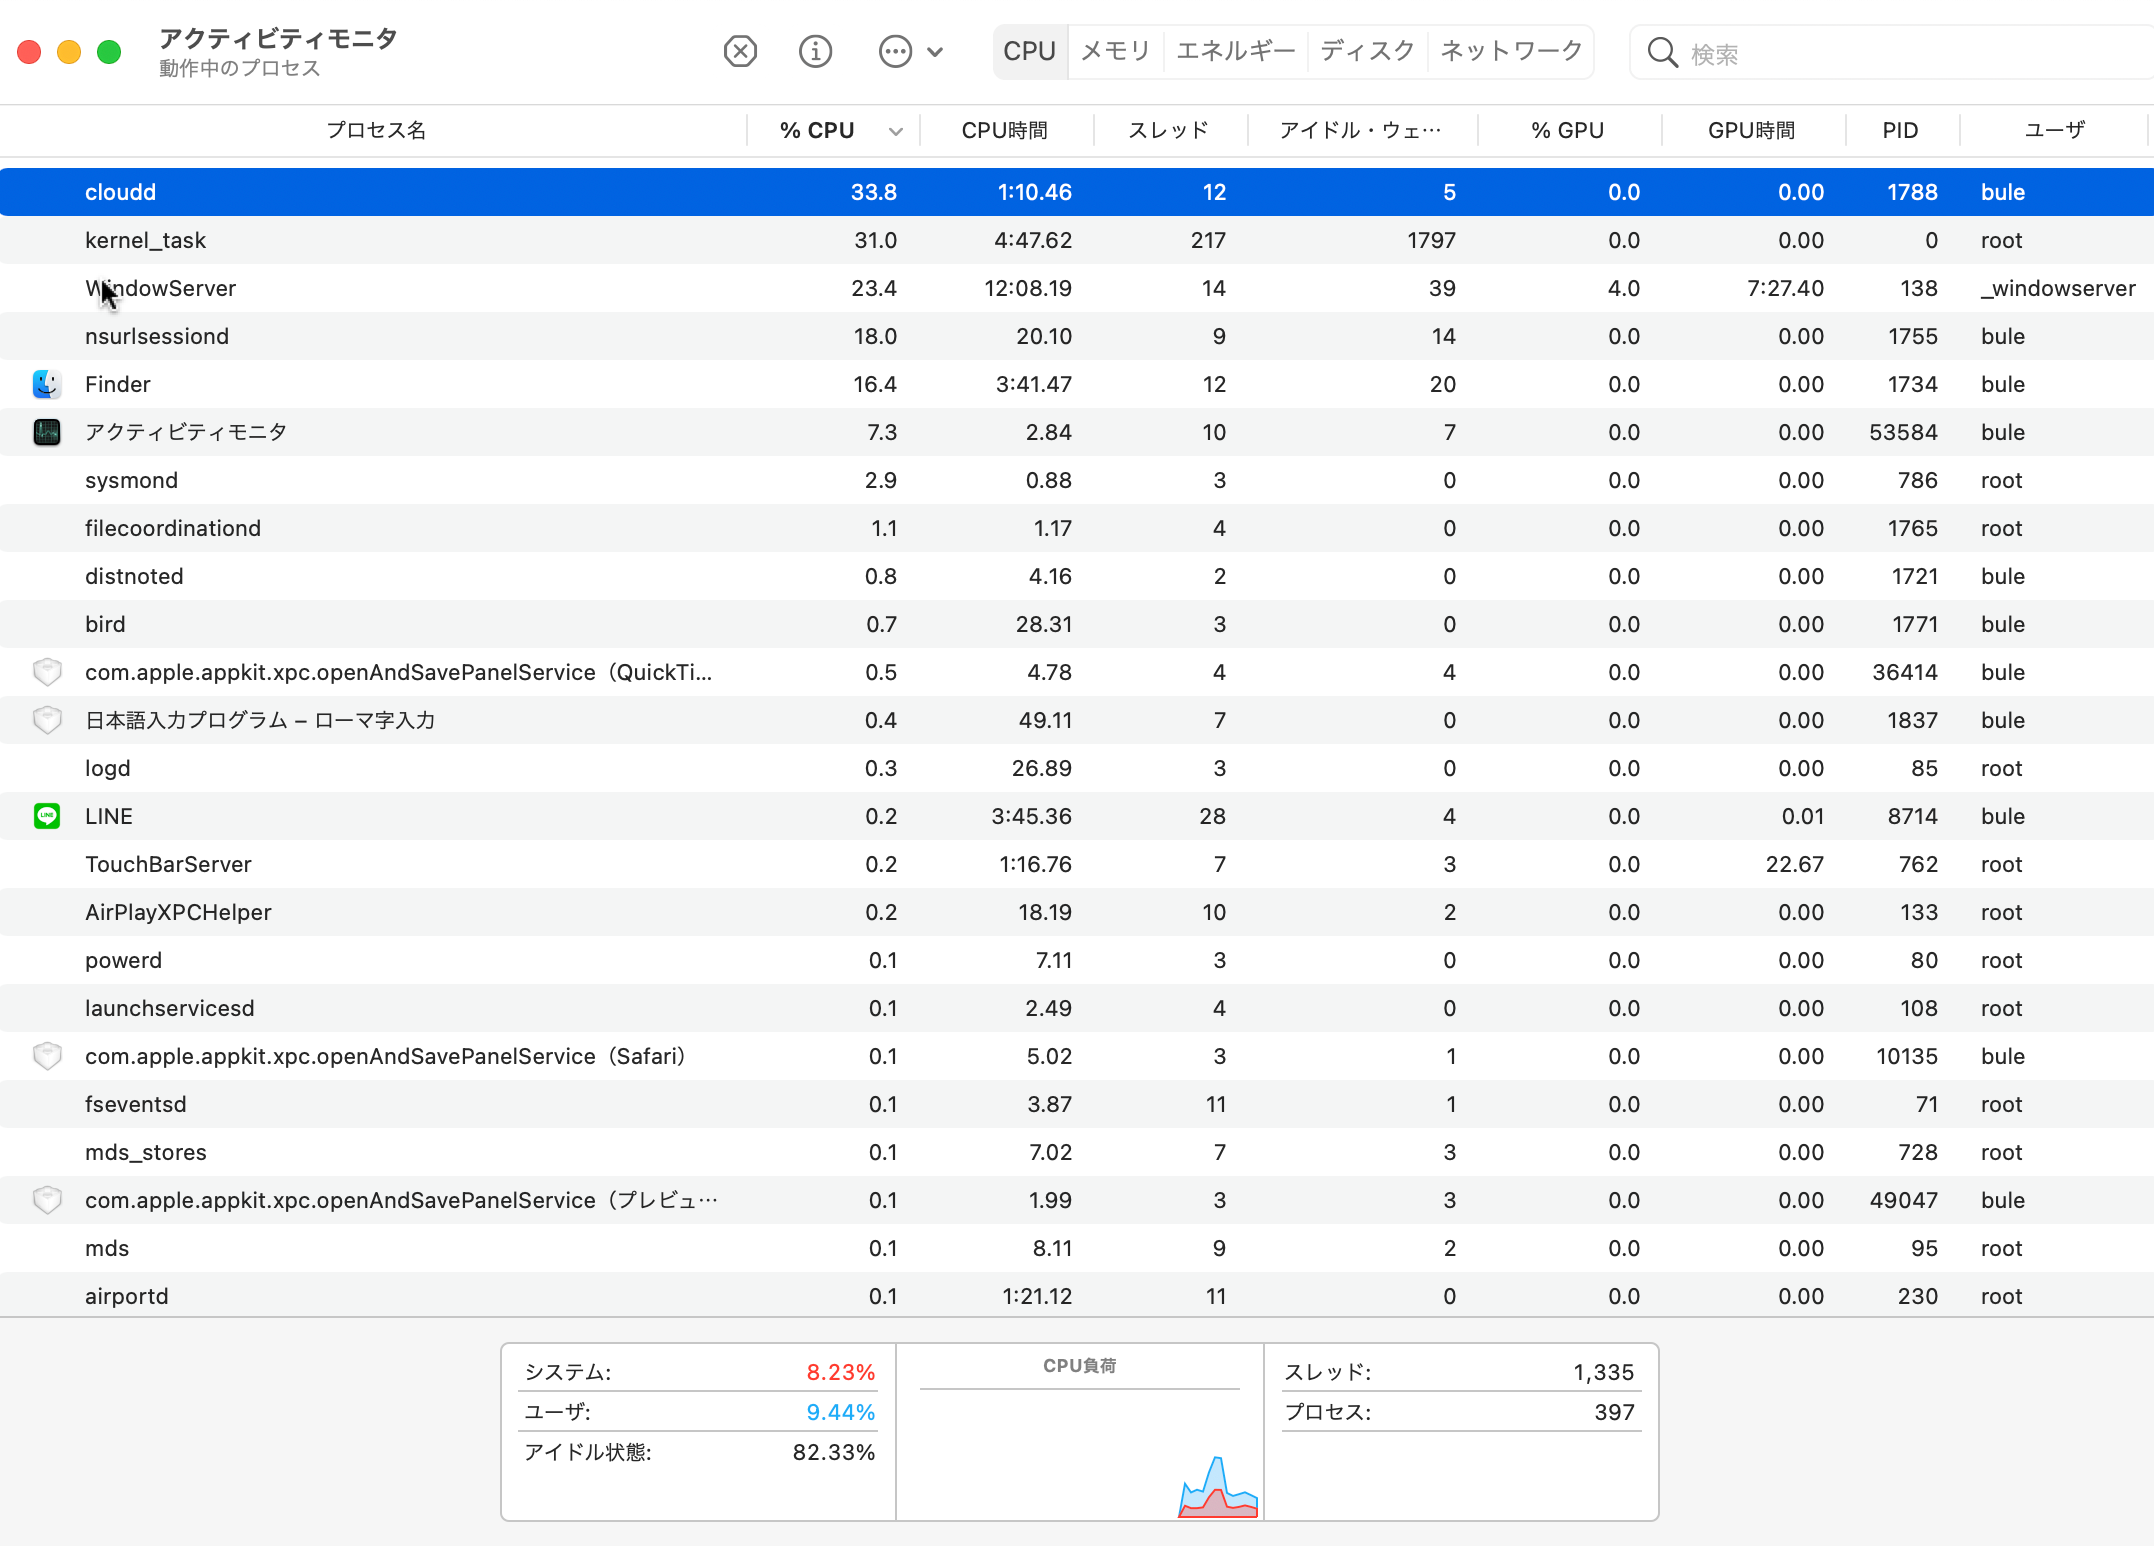Switch to the ディスク tab
The image size is (2154, 1546).
(1367, 51)
